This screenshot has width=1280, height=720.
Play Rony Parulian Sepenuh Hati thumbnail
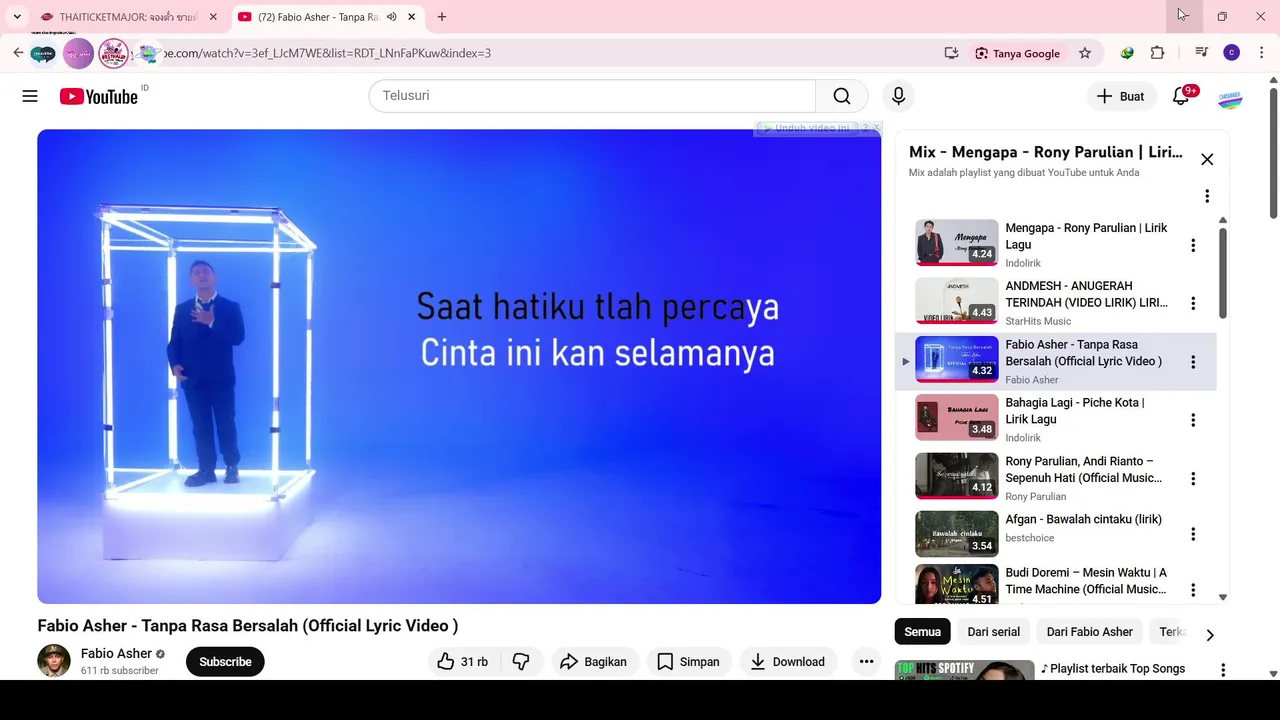pyautogui.click(x=957, y=476)
